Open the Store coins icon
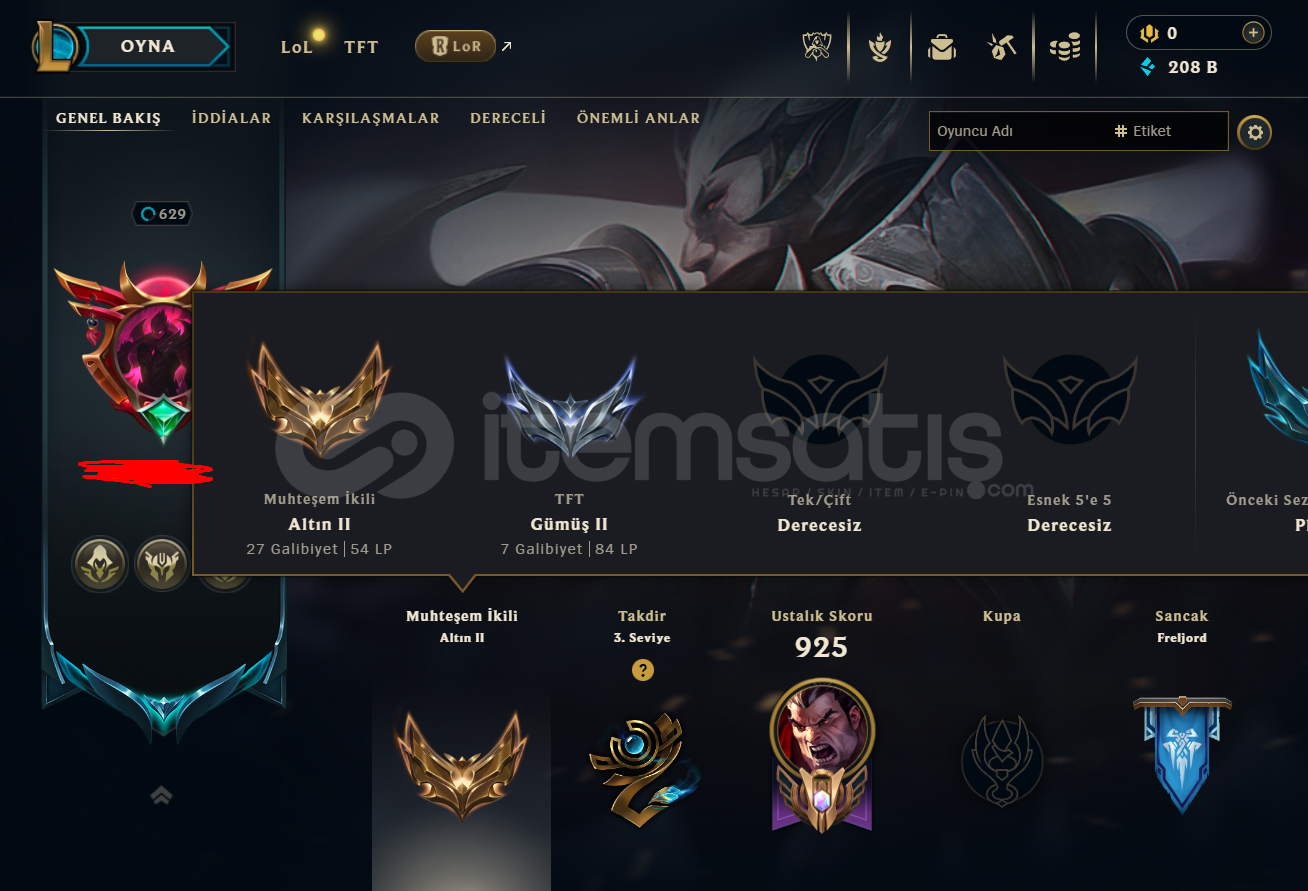 coord(1065,46)
